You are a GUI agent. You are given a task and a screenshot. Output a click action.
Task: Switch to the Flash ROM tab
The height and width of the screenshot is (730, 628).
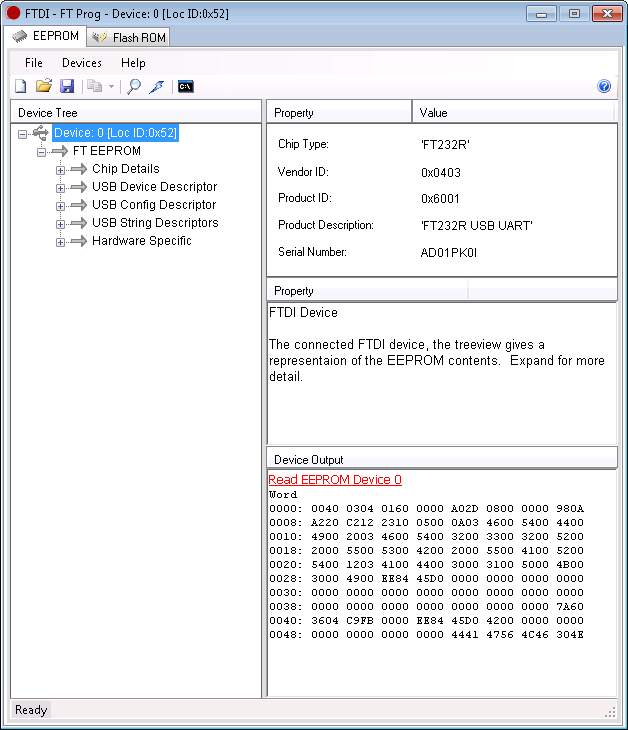[x=129, y=37]
